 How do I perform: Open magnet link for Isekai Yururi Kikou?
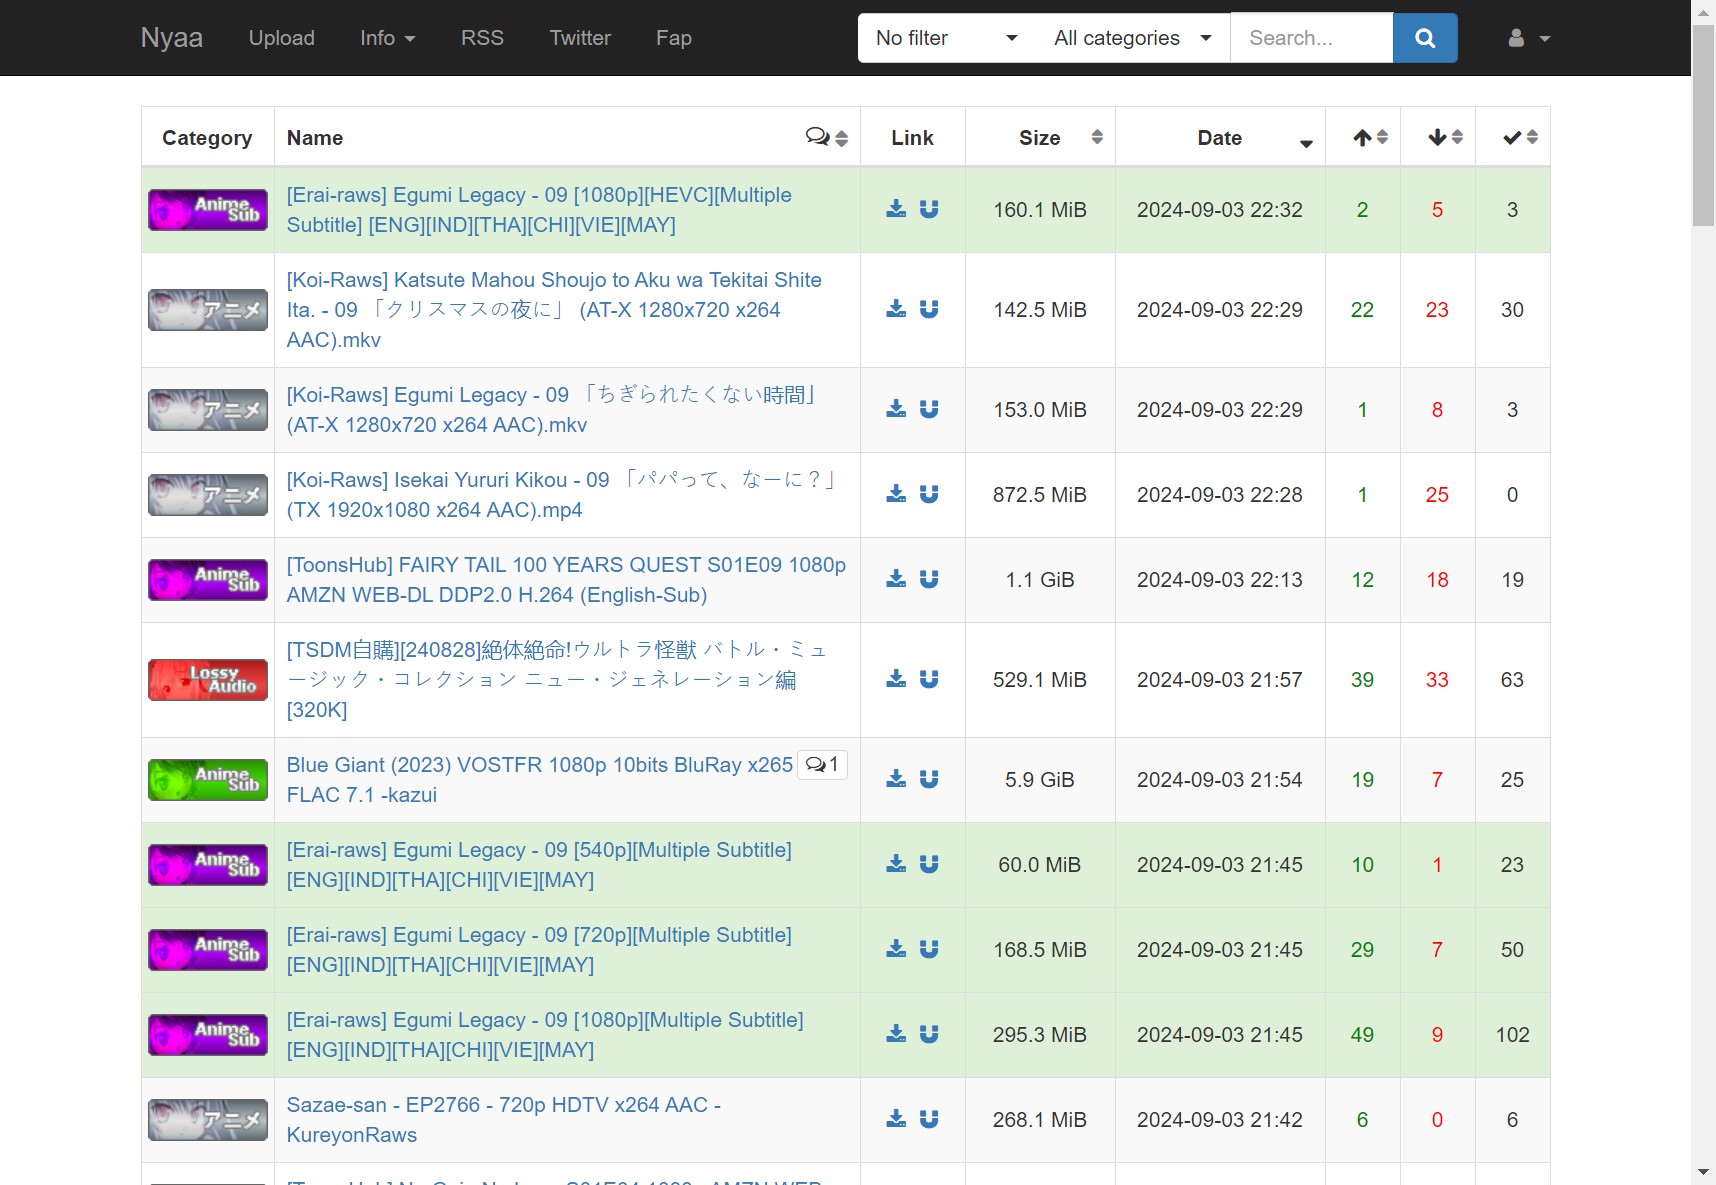pyautogui.click(x=929, y=494)
